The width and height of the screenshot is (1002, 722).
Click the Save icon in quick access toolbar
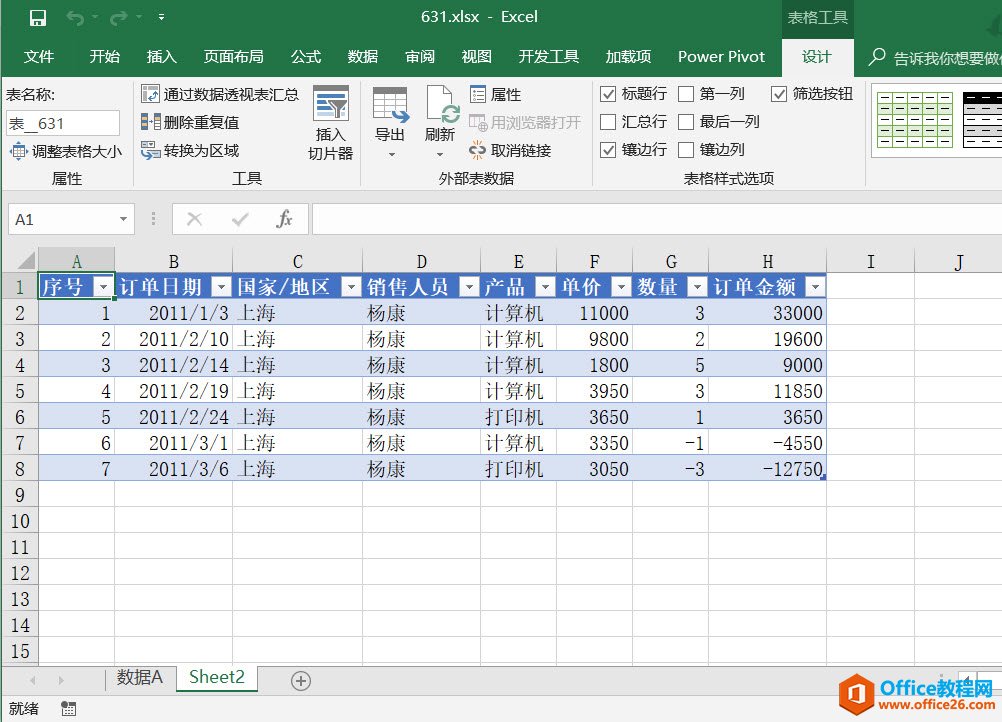click(38, 17)
